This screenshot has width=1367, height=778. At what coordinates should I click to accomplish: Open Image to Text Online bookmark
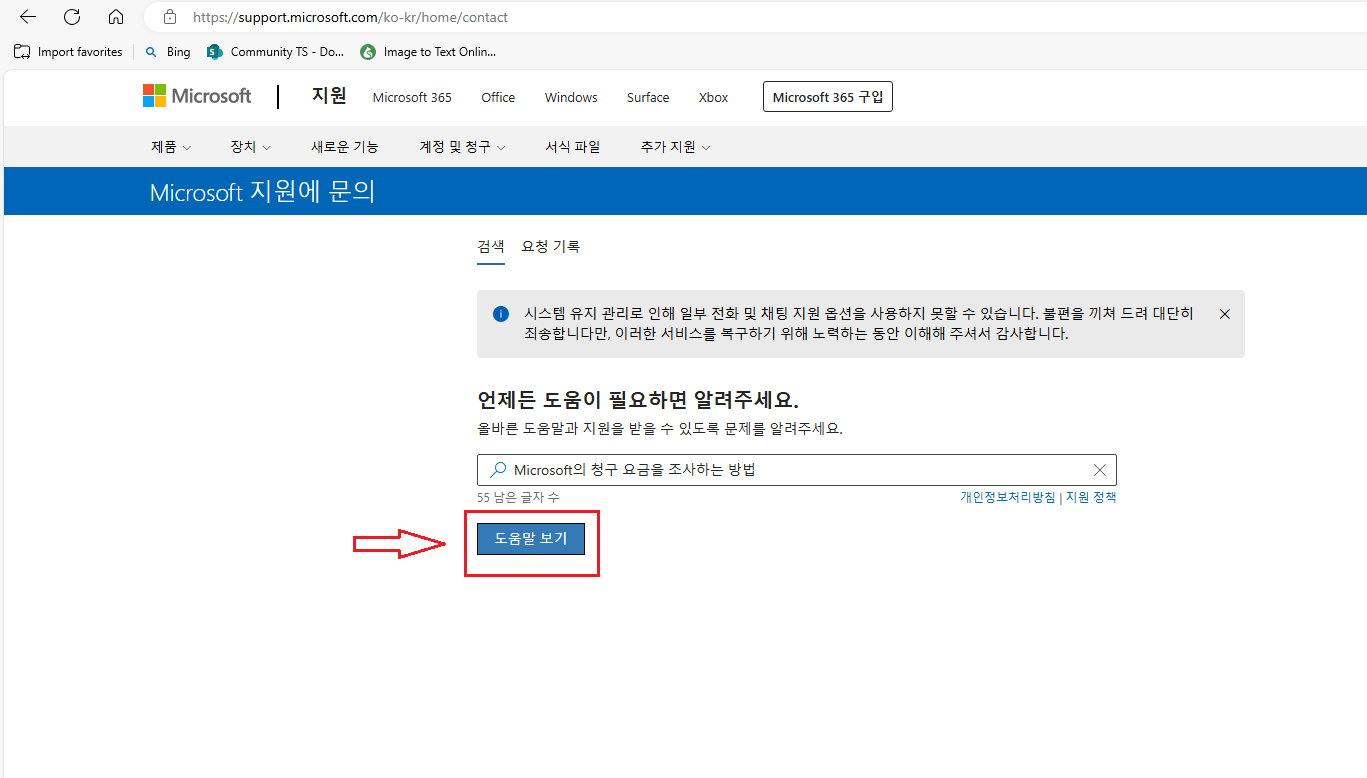click(428, 52)
